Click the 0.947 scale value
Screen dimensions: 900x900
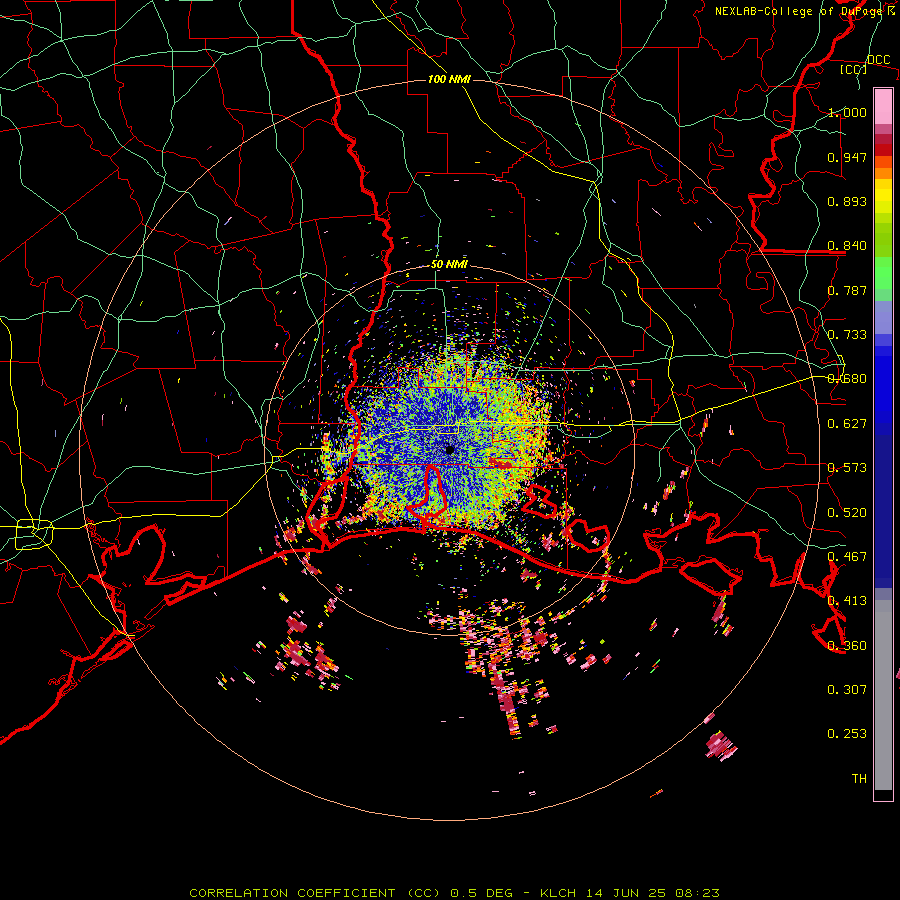pos(847,157)
